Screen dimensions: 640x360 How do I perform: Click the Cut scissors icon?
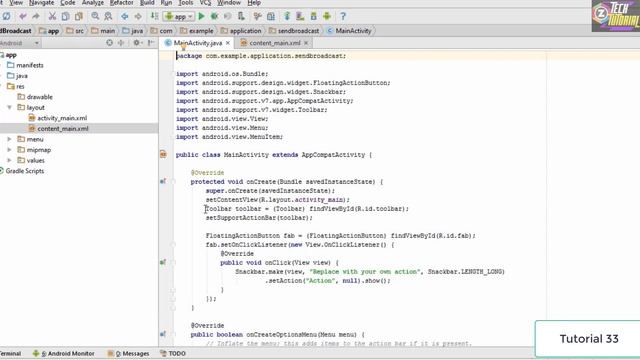point(52,16)
